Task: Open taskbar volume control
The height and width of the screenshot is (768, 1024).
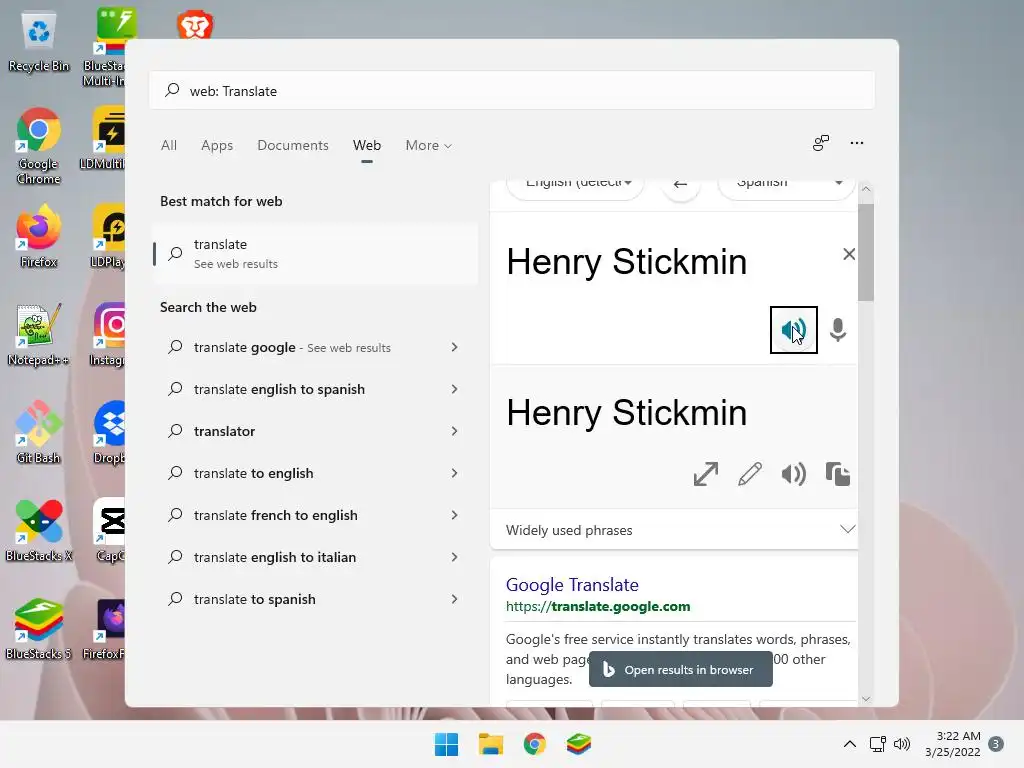Action: pyautogui.click(x=902, y=744)
